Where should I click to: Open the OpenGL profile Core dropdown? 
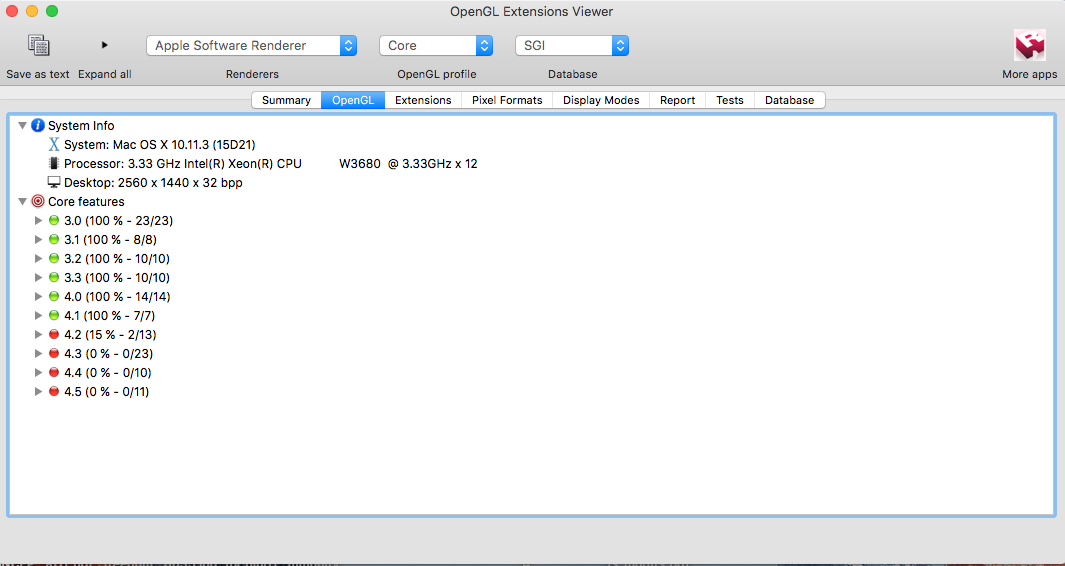(436, 46)
